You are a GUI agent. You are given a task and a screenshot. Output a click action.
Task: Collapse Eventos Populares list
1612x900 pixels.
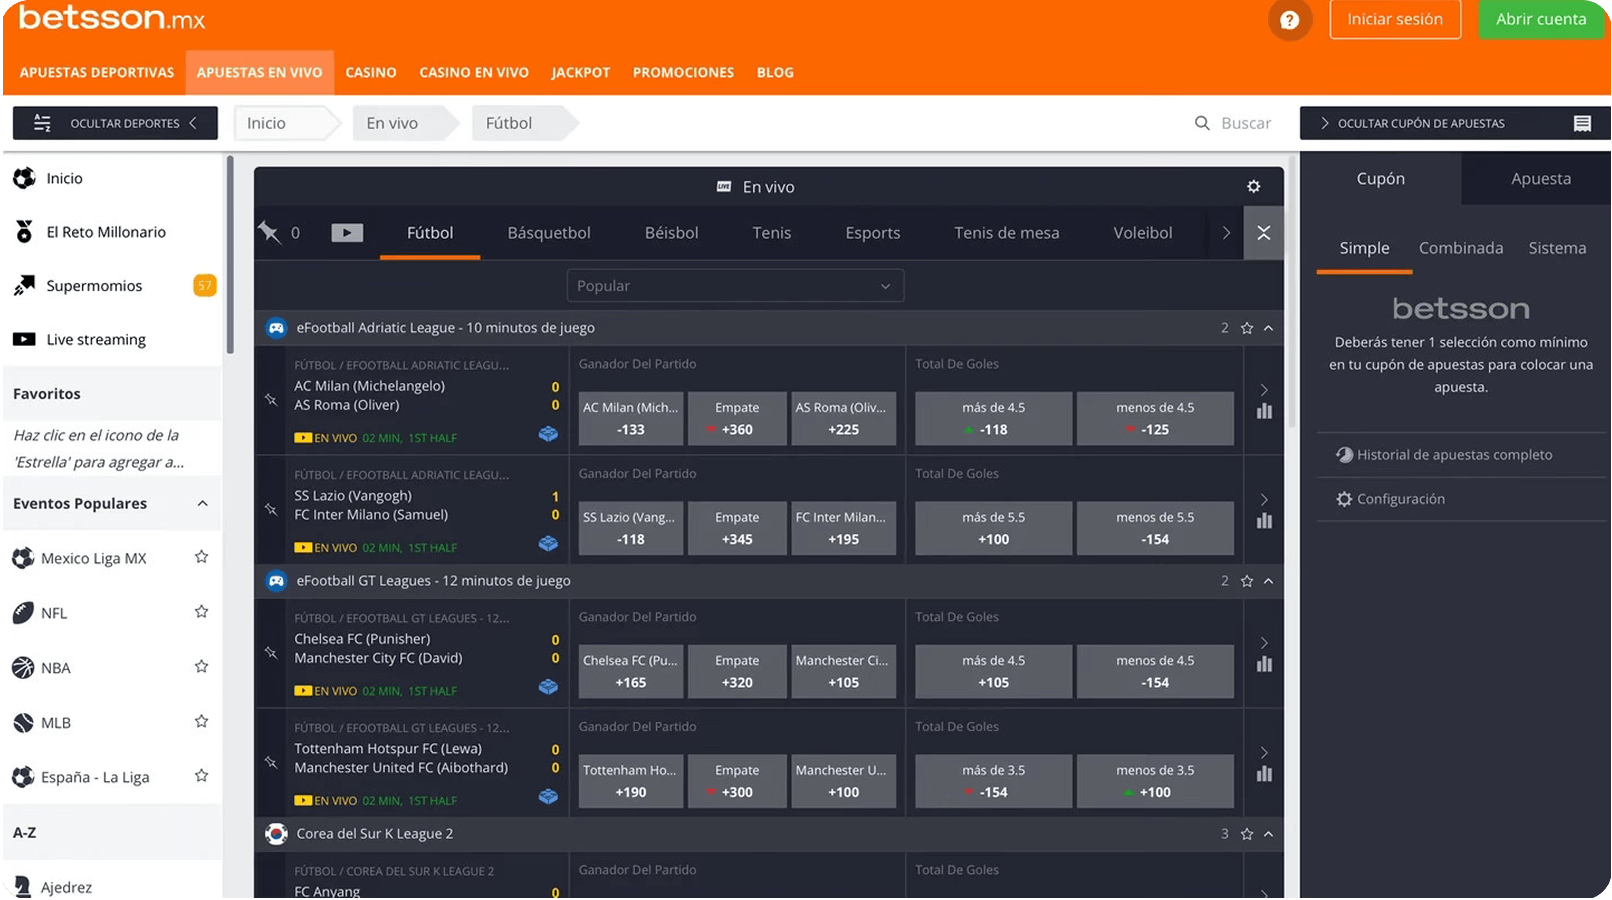202,504
